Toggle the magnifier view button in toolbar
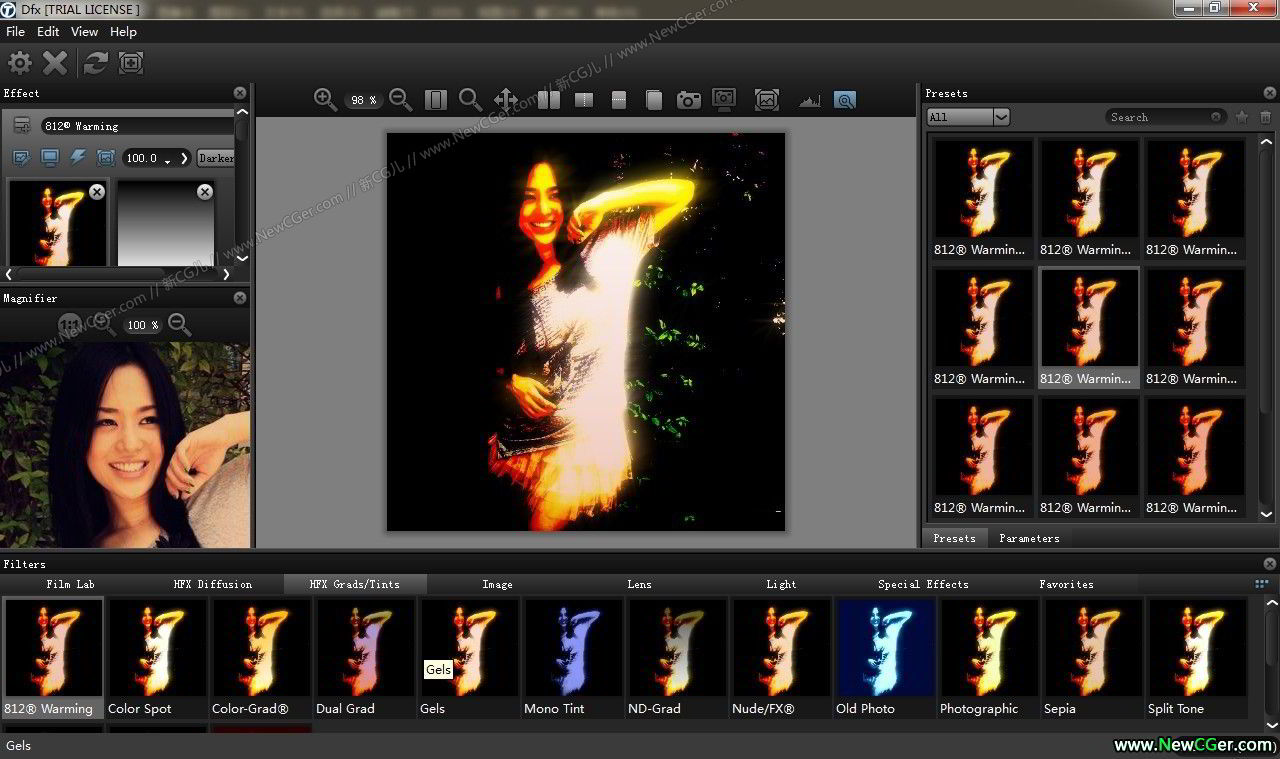Viewport: 1280px width, 759px height. click(845, 100)
